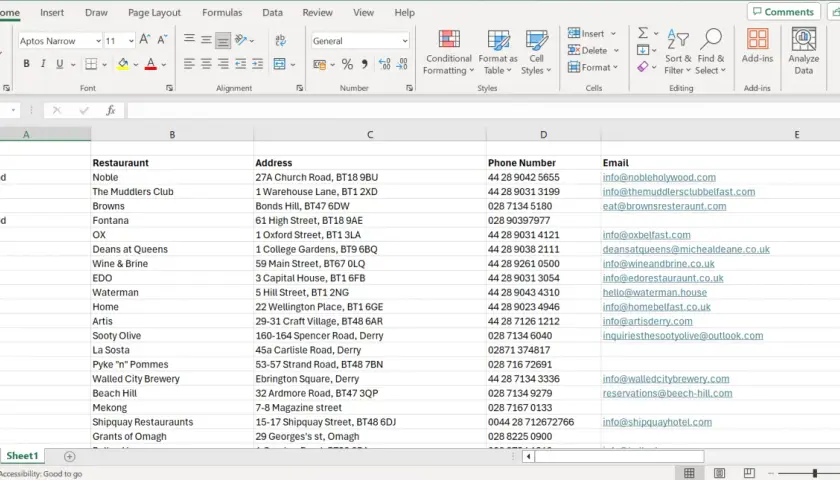840x480 pixels.
Task: Increase font size with large A icon
Action: click(145, 40)
